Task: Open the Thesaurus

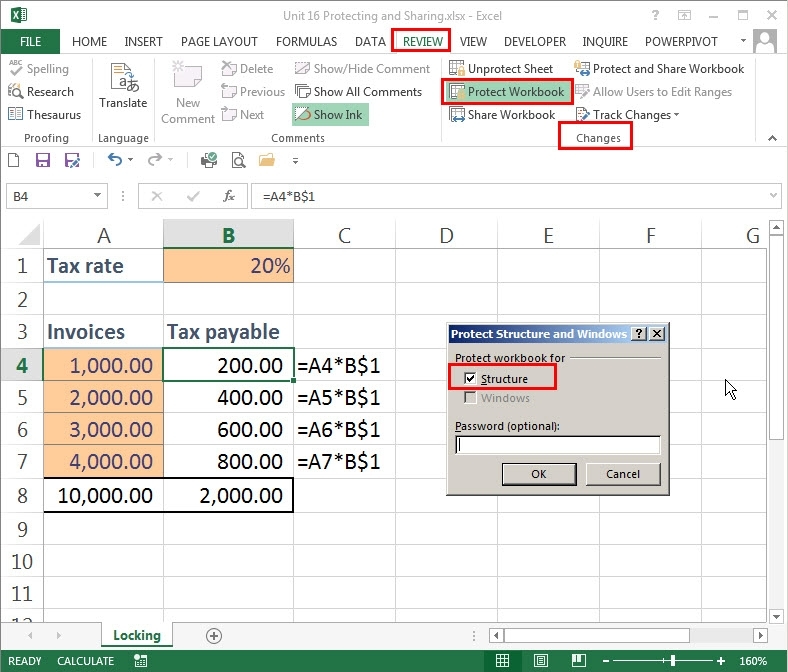Action: click(45, 115)
